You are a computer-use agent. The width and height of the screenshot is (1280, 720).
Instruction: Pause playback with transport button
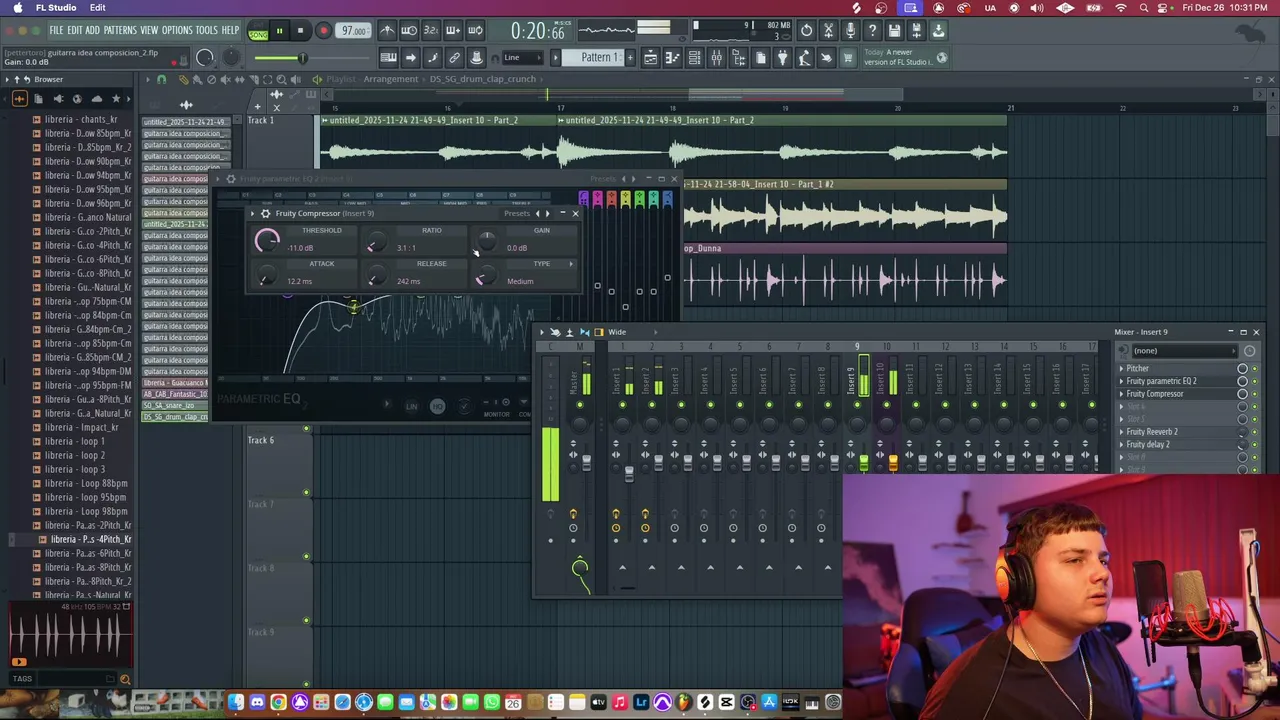pyautogui.click(x=280, y=30)
